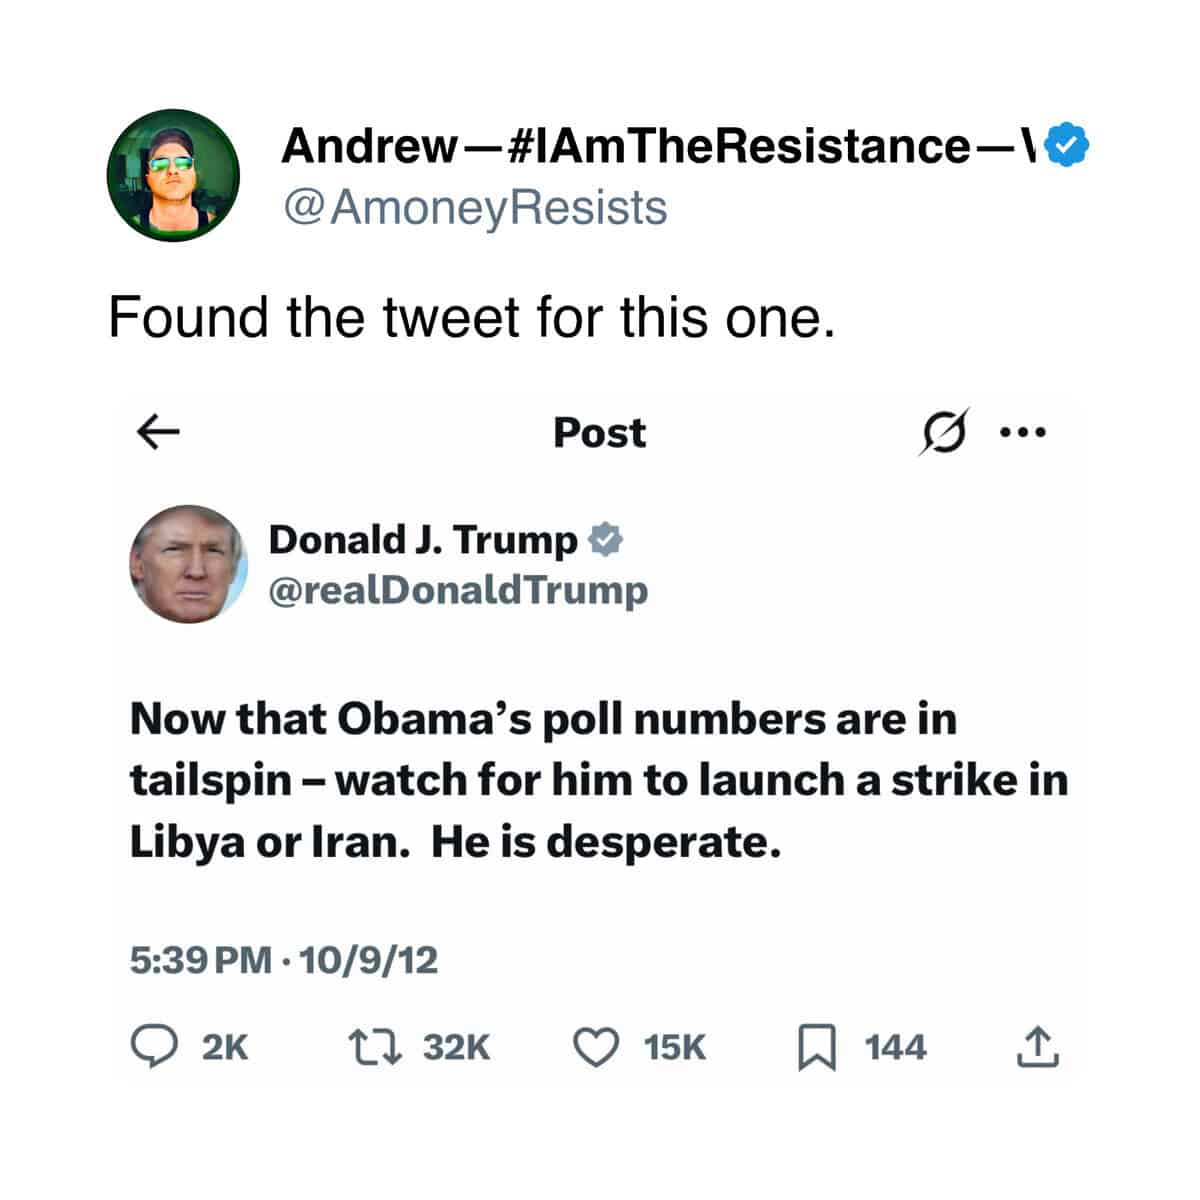Click Andrew's blue verified badge
Viewport: 1200px width, 1200px height.
click(1067, 147)
